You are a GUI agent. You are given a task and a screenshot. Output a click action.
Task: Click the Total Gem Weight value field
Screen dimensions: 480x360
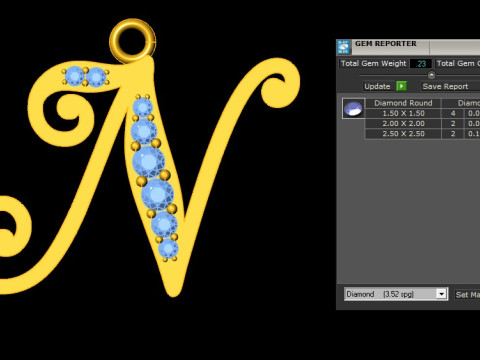click(x=421, y=63)
